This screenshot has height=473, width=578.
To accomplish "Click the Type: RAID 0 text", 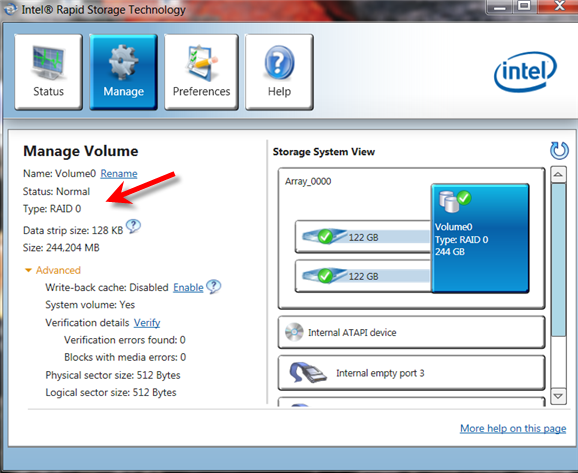I will 52,209.
